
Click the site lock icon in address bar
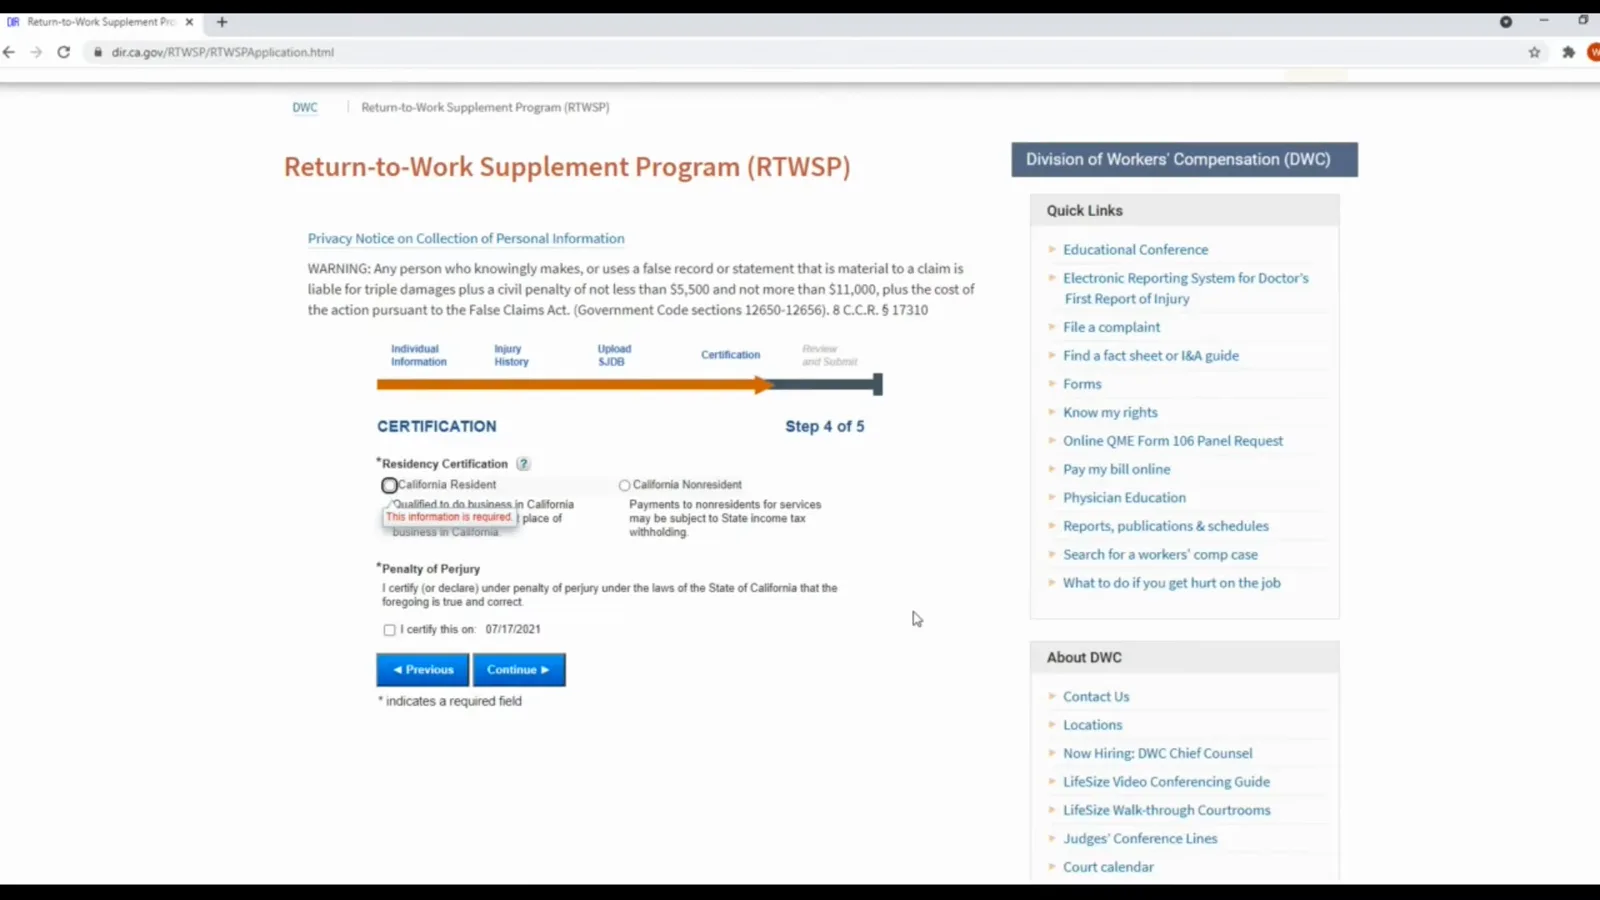98,52
